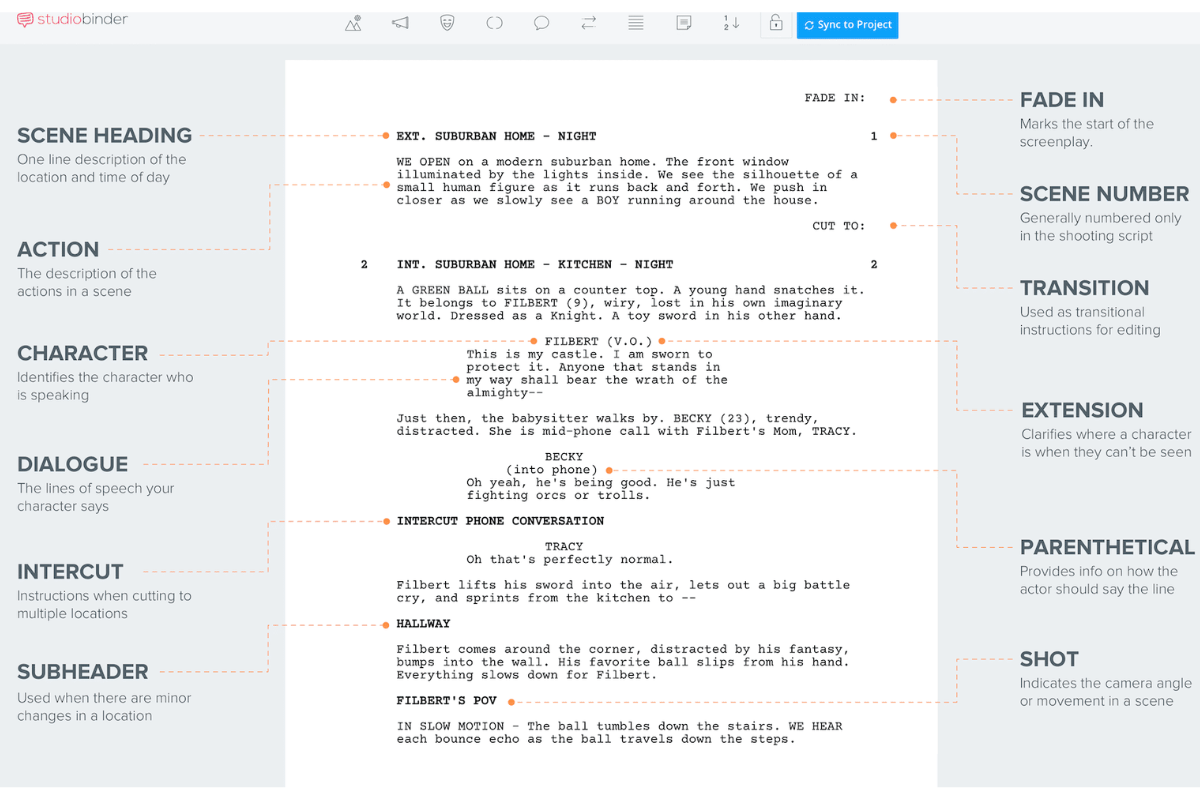This screenshot has height=800, width=1200.
Task: Click the scene heading mountain icon
Action: 353,24
